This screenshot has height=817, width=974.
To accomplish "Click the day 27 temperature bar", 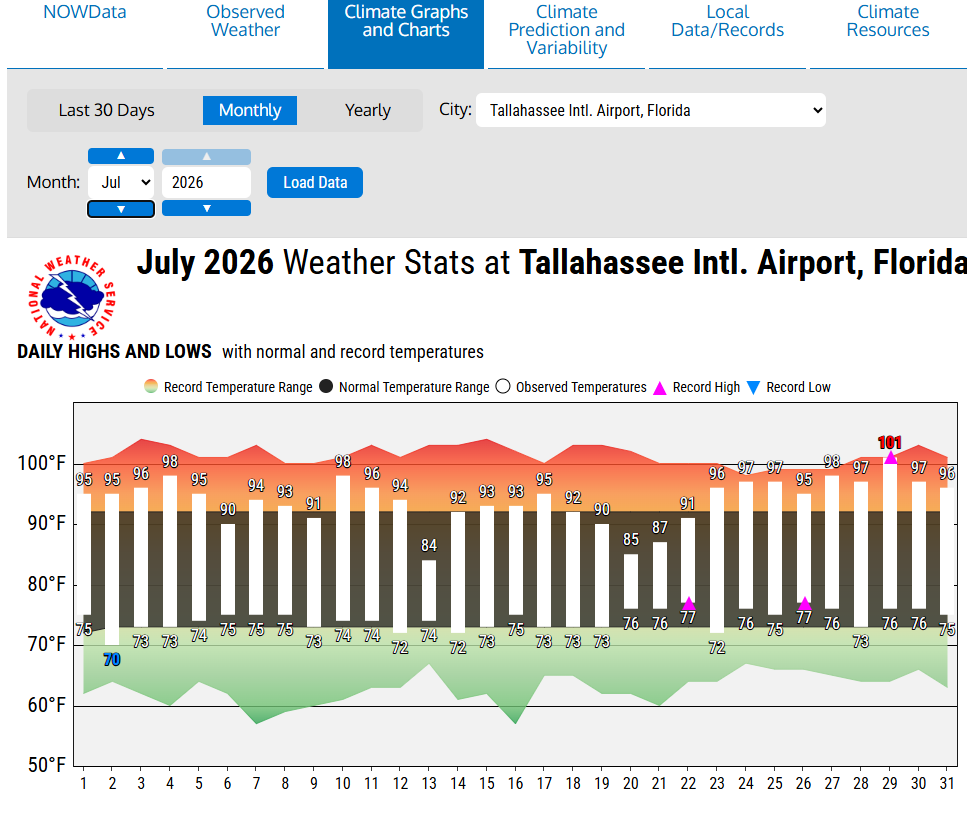I will 832,542.
